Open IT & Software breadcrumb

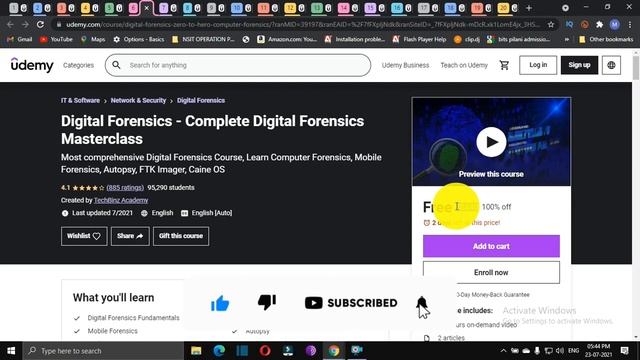pyautogui.click(x=80, y=100)
